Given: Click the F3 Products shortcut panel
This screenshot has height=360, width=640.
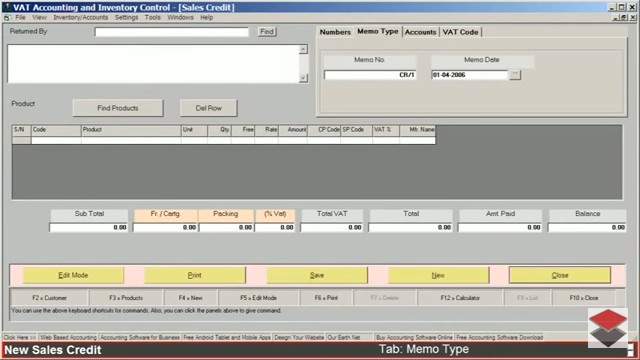Looking at the screenshot, I should [x=126, y=298].
